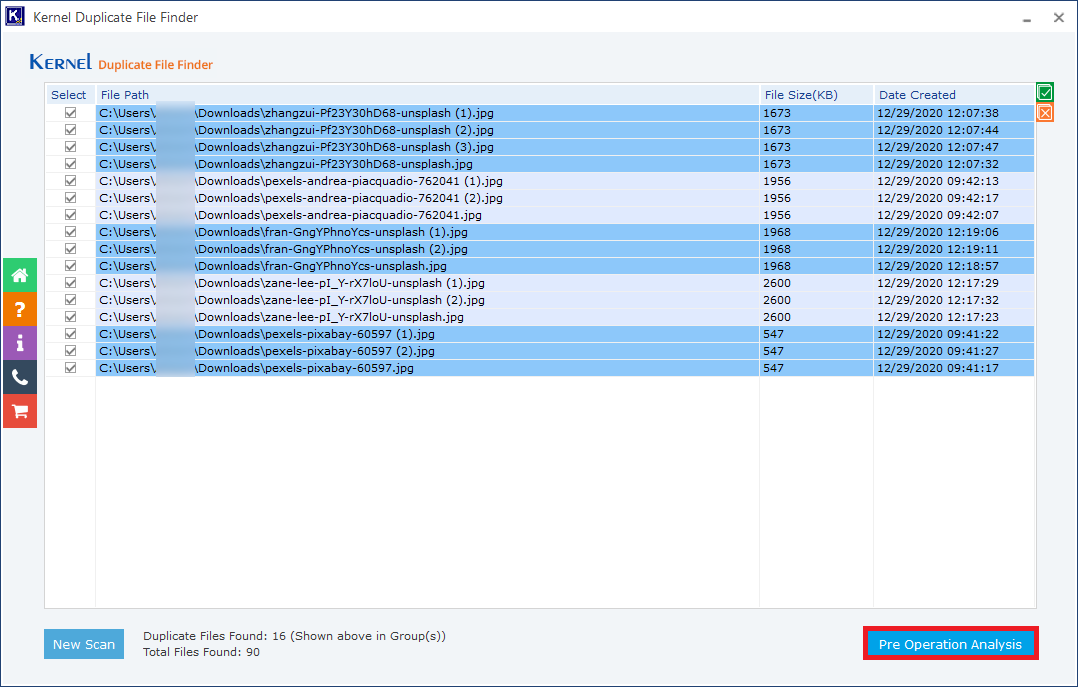Click Total Files Found: 90 status text
1078x687 pixels.
[x=201, y=652]
